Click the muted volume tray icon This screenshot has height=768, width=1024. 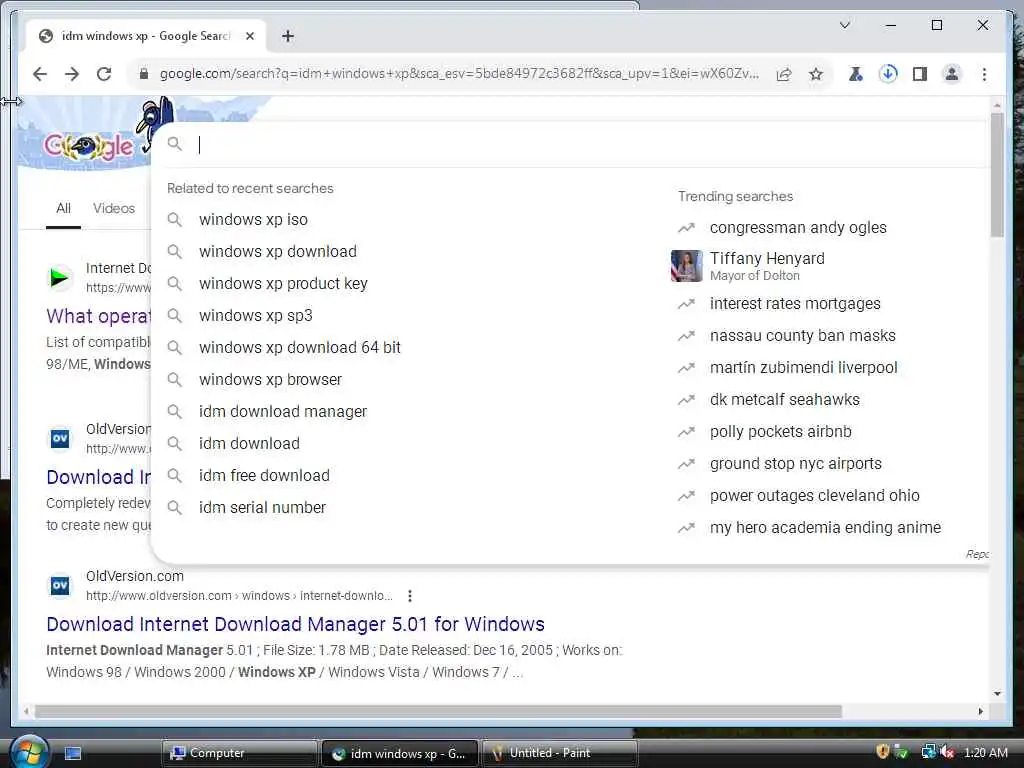point(947,752)
